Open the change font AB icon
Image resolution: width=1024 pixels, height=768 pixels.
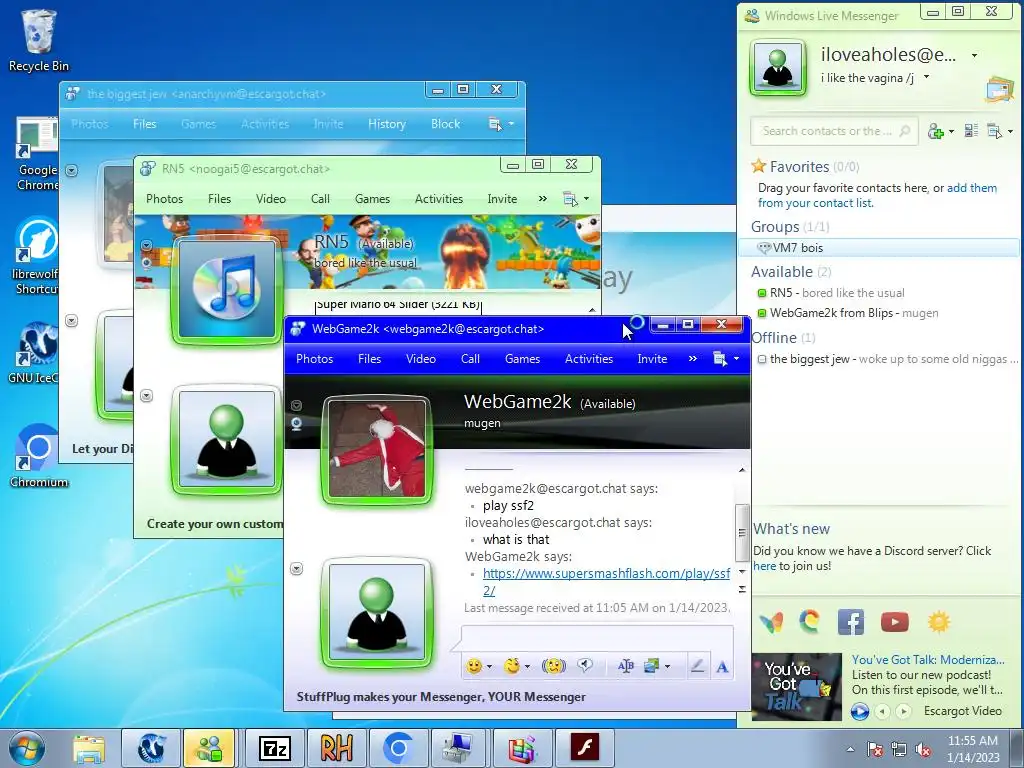(626, 666)
